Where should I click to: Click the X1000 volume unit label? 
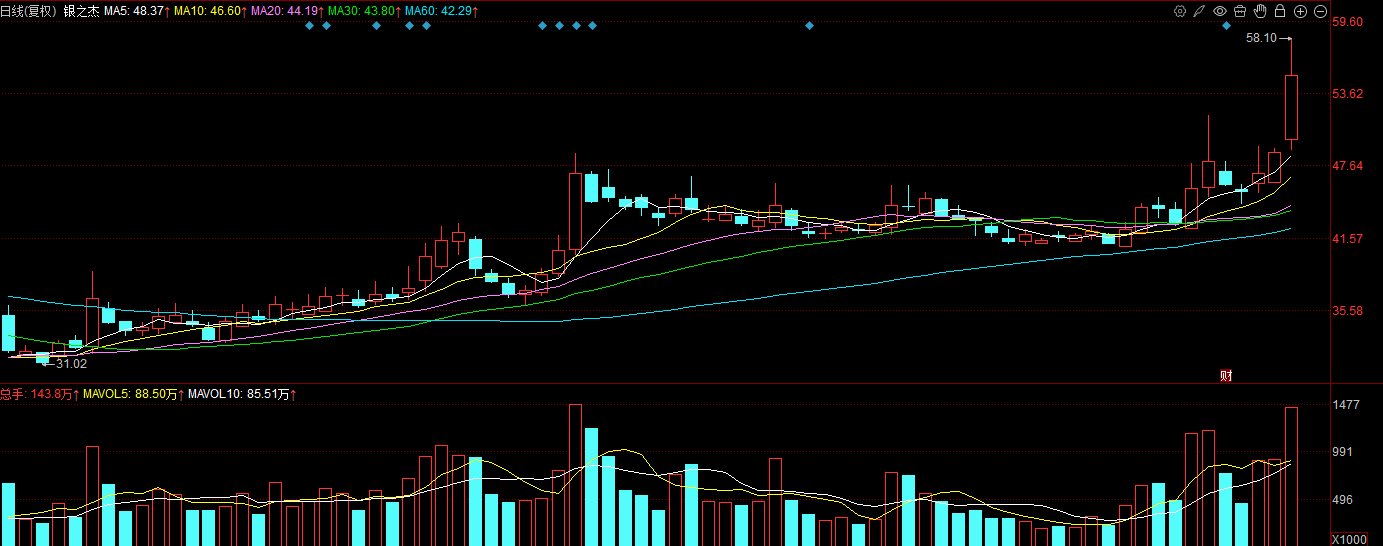pyautogui.click(x=1350, y=538)
